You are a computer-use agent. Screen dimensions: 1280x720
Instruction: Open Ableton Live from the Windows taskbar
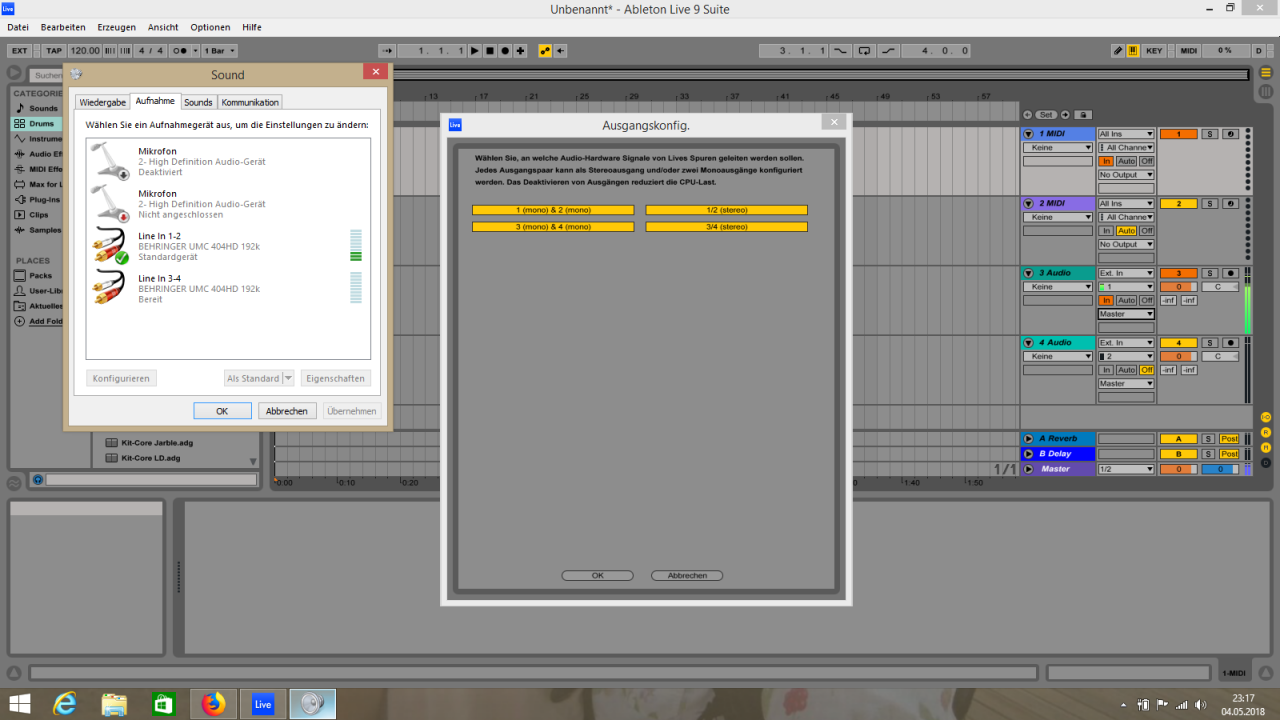pyautogui.click(x=263, y=704)
